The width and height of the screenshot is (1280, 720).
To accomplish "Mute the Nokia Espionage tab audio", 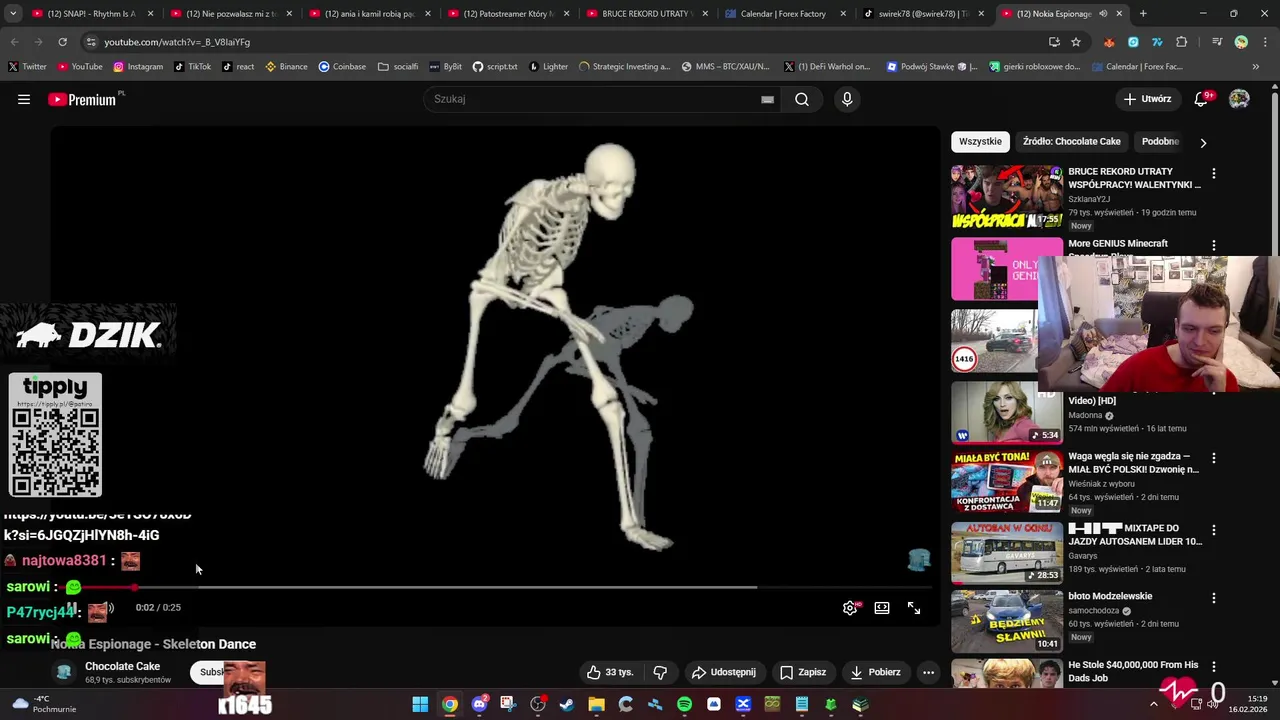I will click(x=1103, y=14).
